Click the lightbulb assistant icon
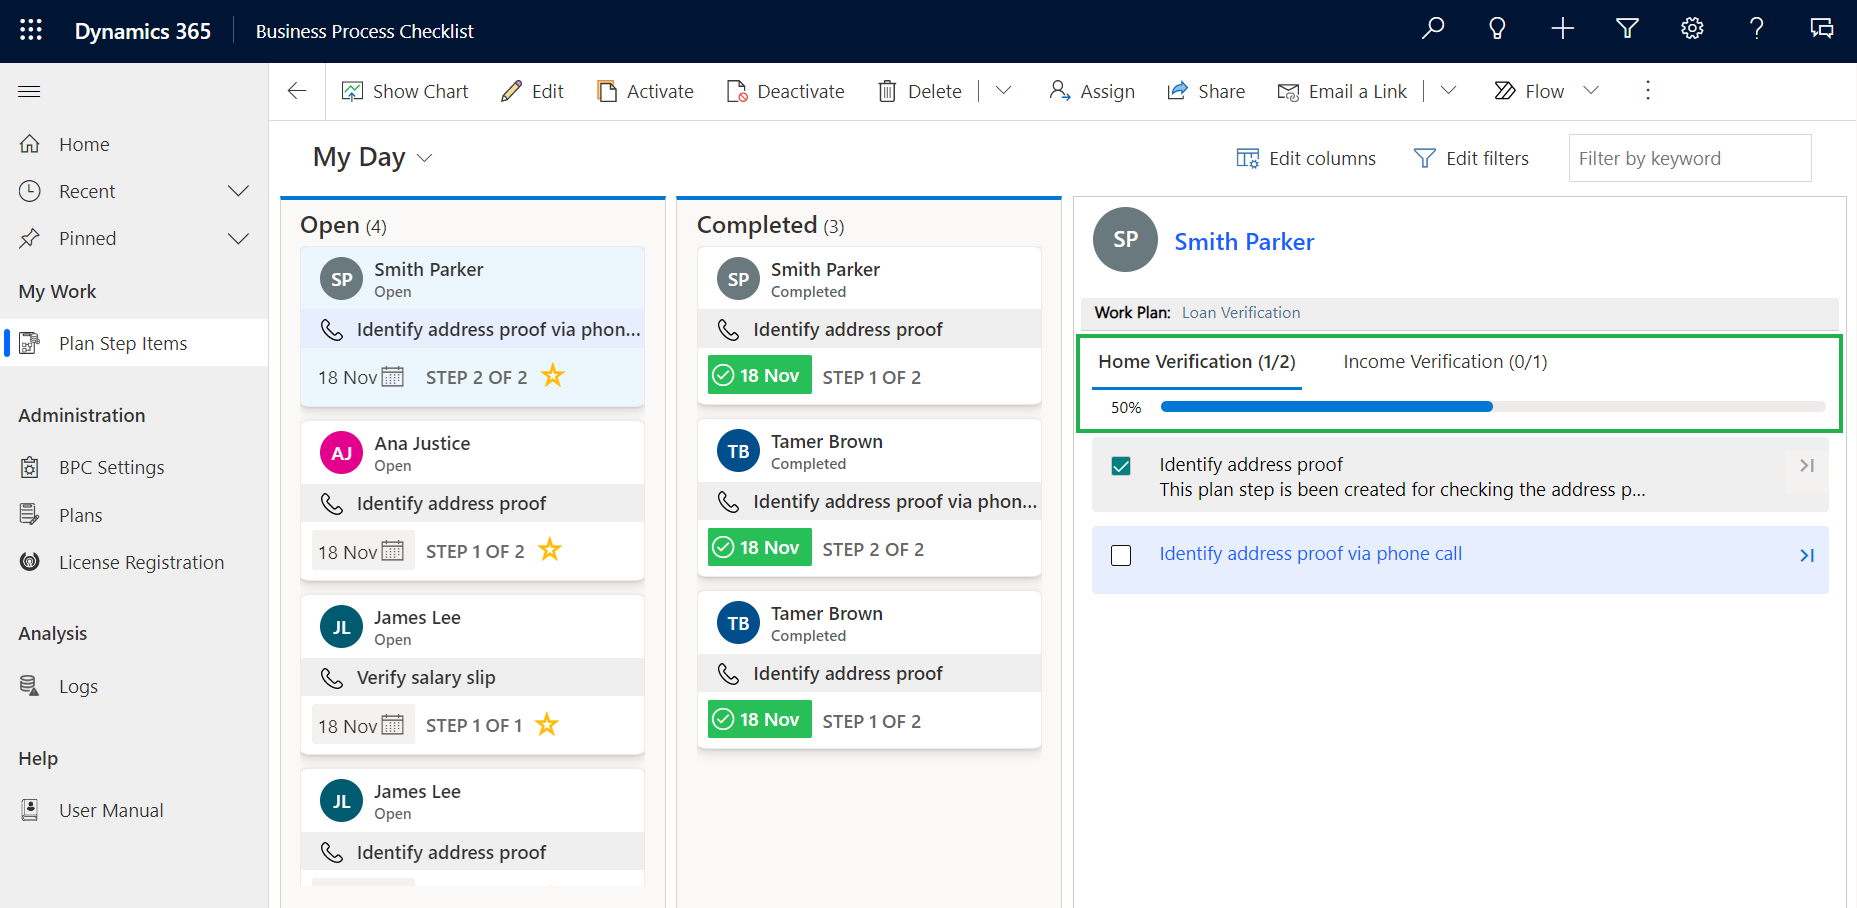The width and height of the screenshot is (1857, 908). coord(1497,29)
